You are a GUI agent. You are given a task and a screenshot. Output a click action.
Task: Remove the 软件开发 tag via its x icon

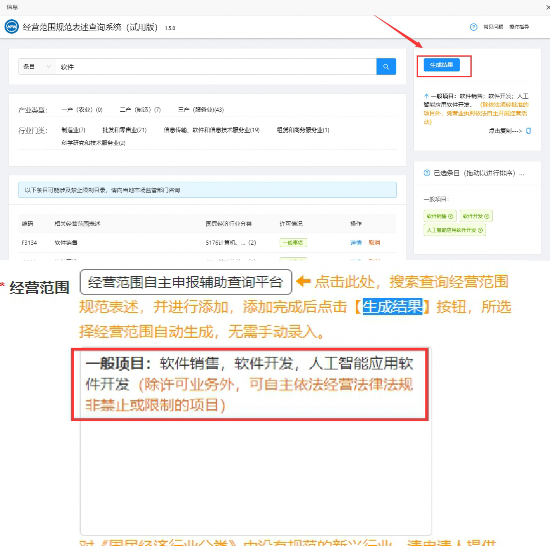coord(487,216)
